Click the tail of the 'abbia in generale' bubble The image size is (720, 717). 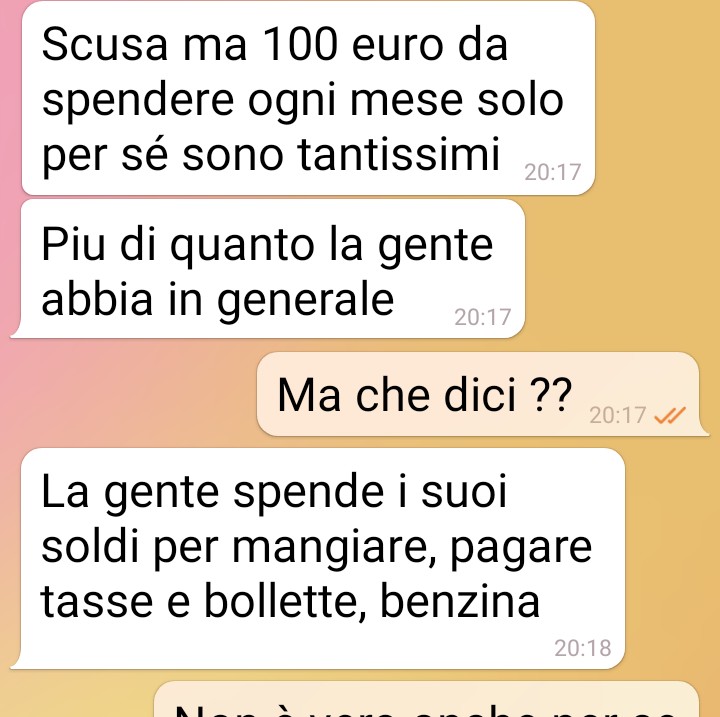(x=17, y=332)
